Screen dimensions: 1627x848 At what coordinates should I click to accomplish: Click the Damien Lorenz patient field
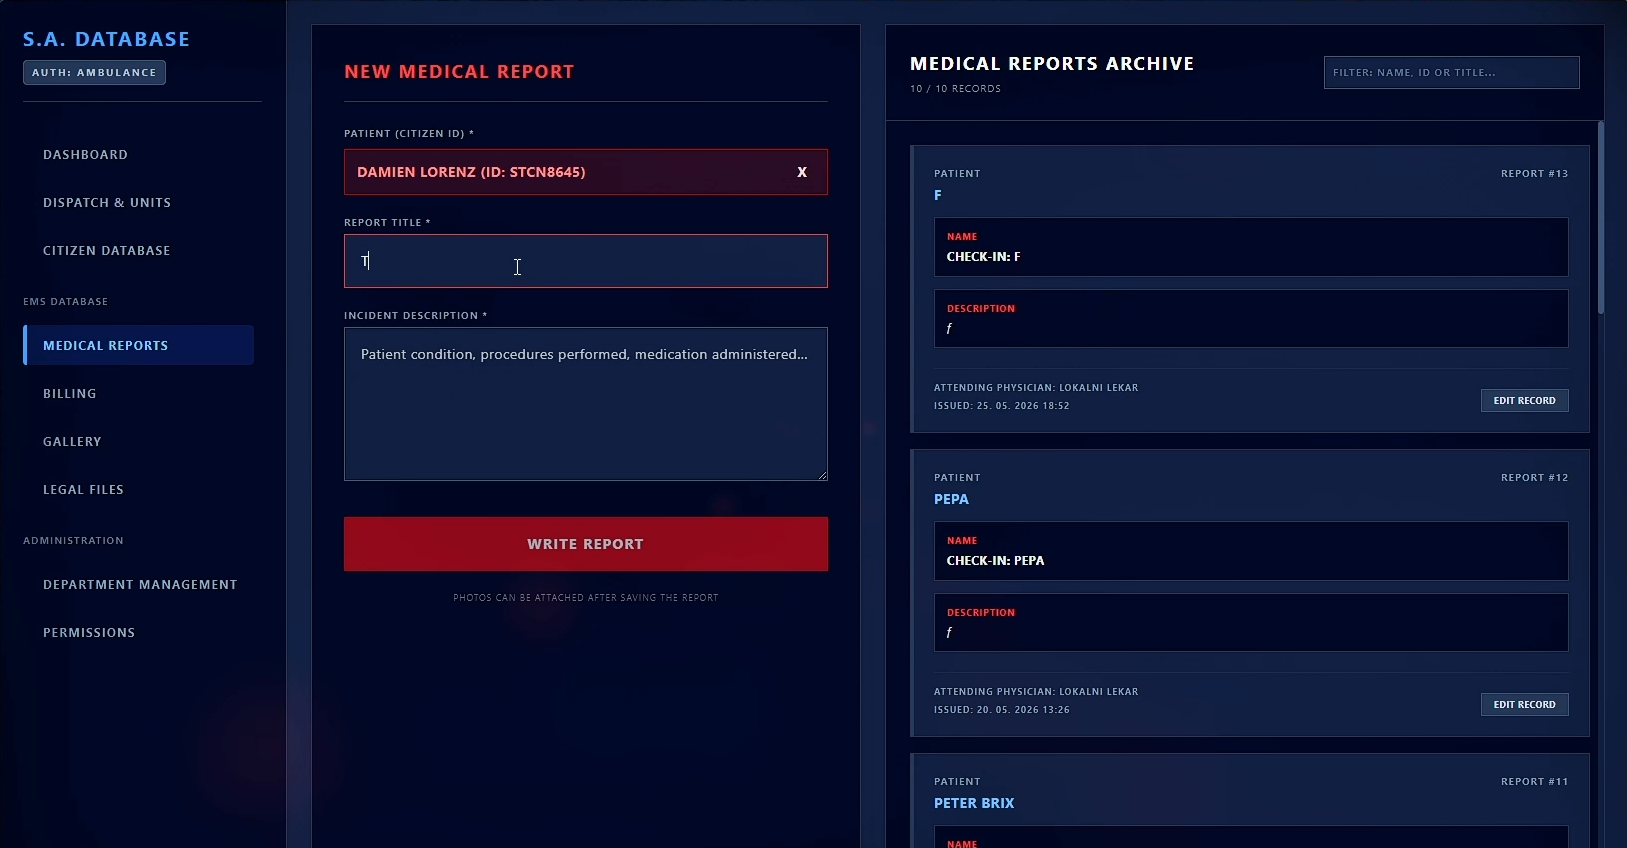coord(586,172)
